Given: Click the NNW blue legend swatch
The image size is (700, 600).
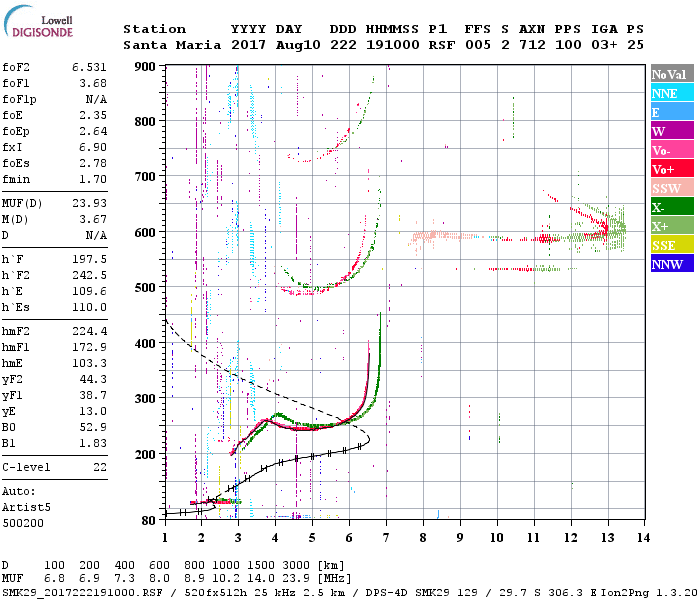Looking at the screenshot, I should [672, 264].
